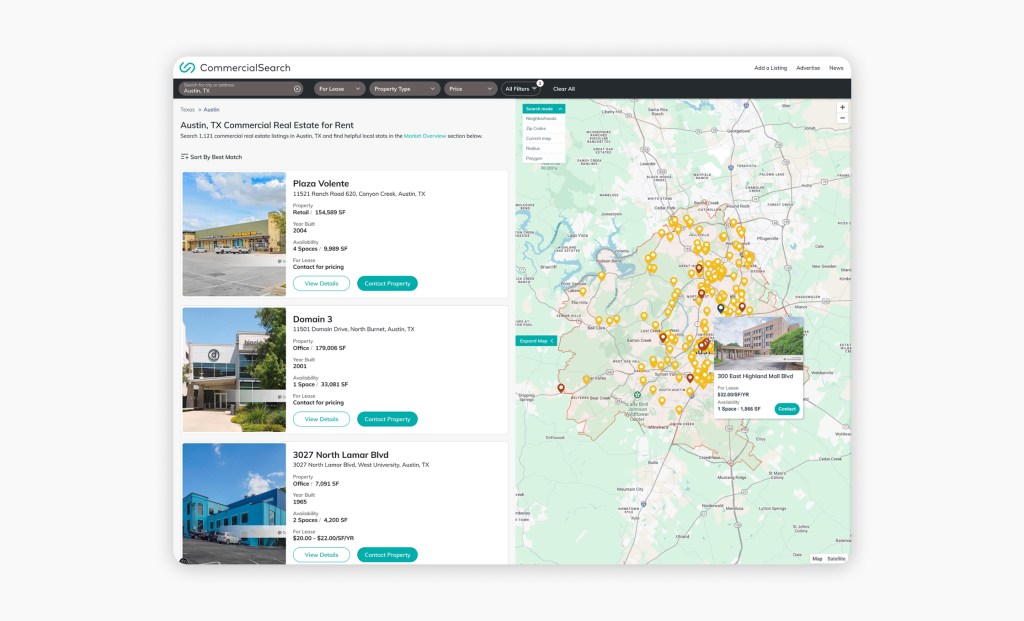1024x621 pixels.
Task: Switch to Satellite view
Action: pos(836,559)
